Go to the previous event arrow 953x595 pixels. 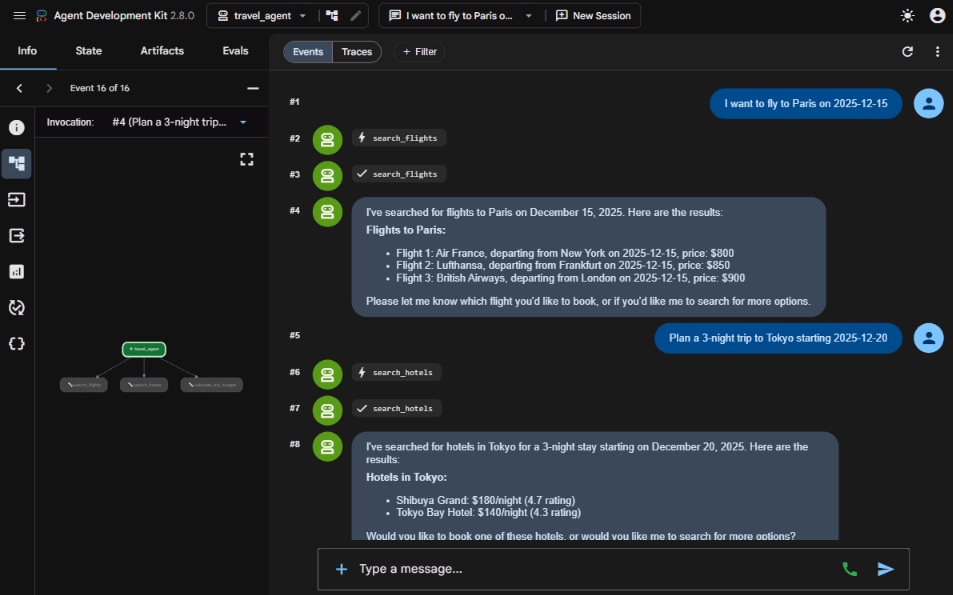point(19,88)
